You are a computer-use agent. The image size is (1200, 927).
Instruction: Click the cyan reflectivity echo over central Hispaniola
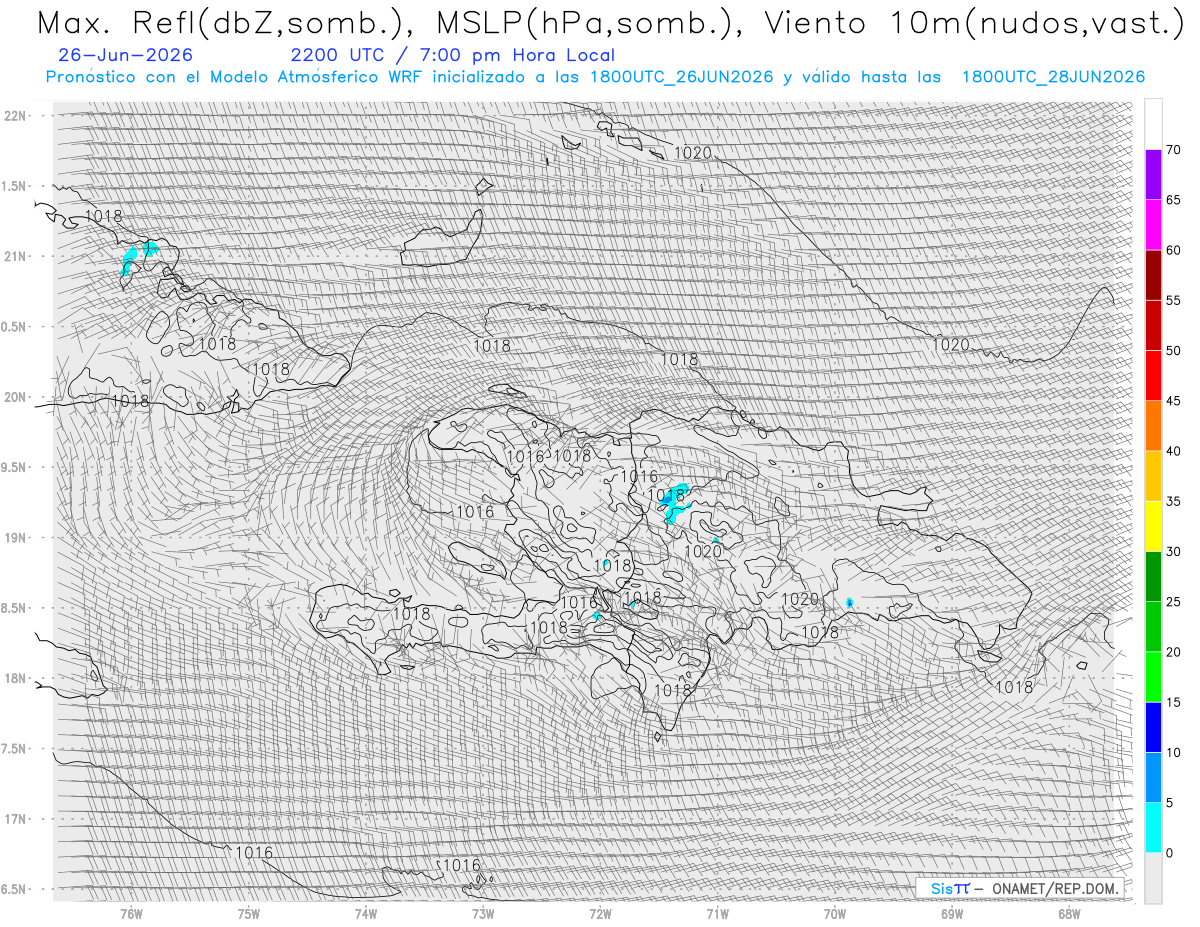675,503
